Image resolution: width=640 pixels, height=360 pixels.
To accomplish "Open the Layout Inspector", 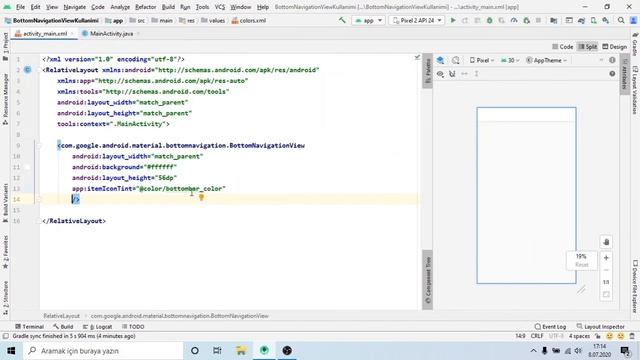I will click(x=600, y=327).
